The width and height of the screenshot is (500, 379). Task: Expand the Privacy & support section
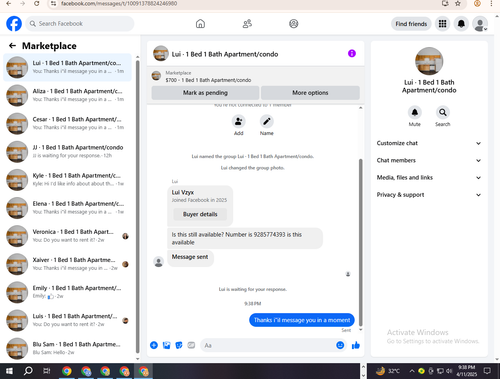[429, 195]
